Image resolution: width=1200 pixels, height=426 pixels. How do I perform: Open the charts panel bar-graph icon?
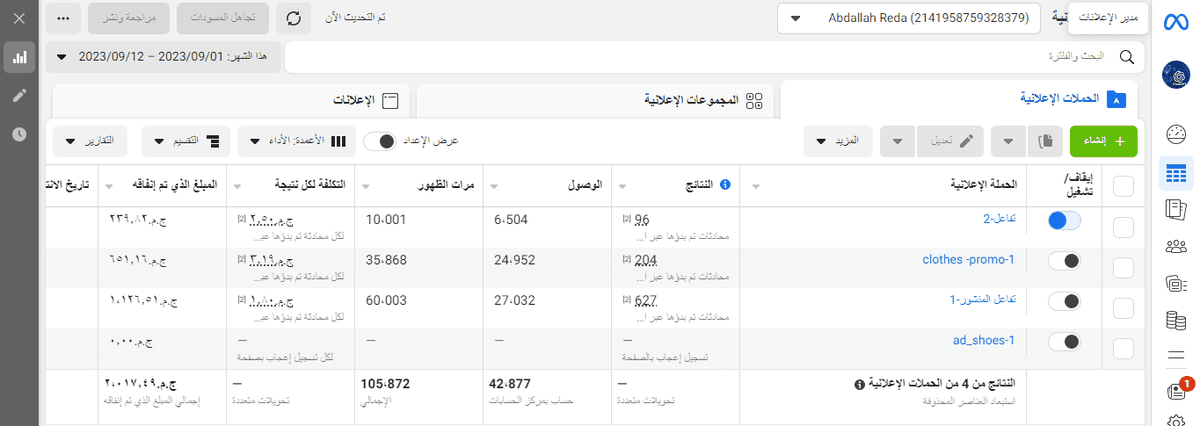(x=19, y=57)
